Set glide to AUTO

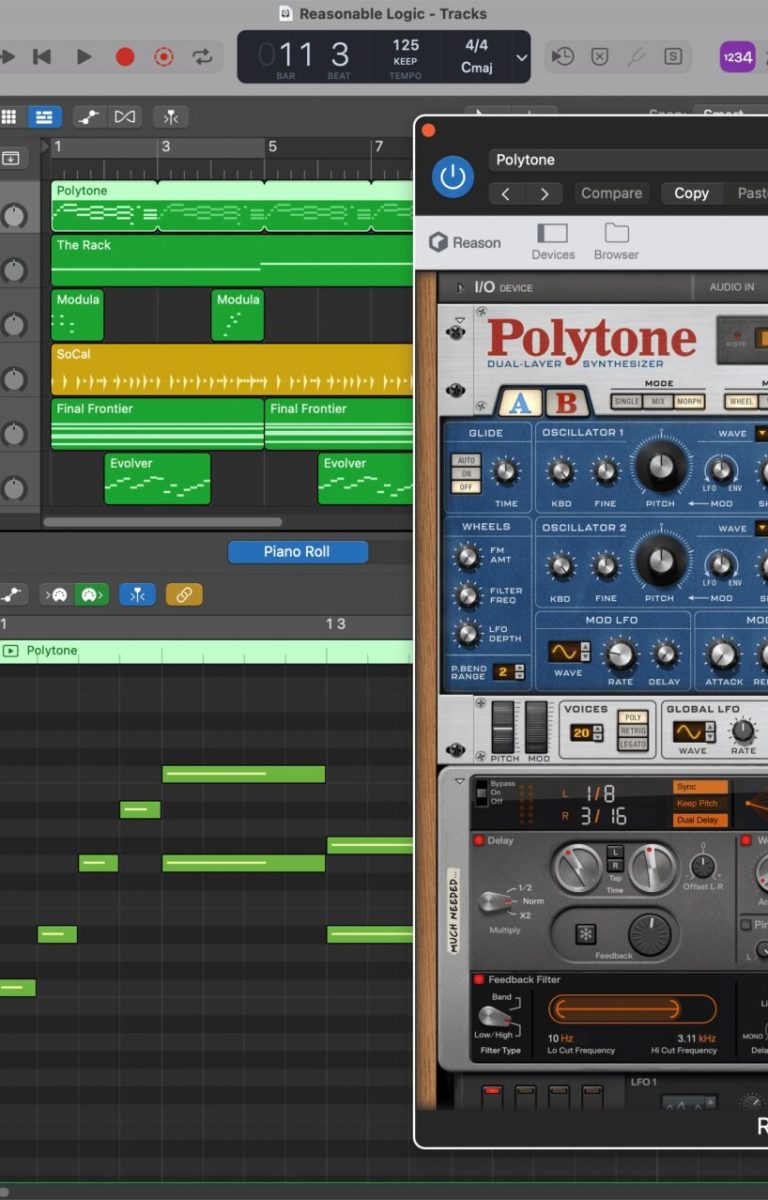(466, 461)
